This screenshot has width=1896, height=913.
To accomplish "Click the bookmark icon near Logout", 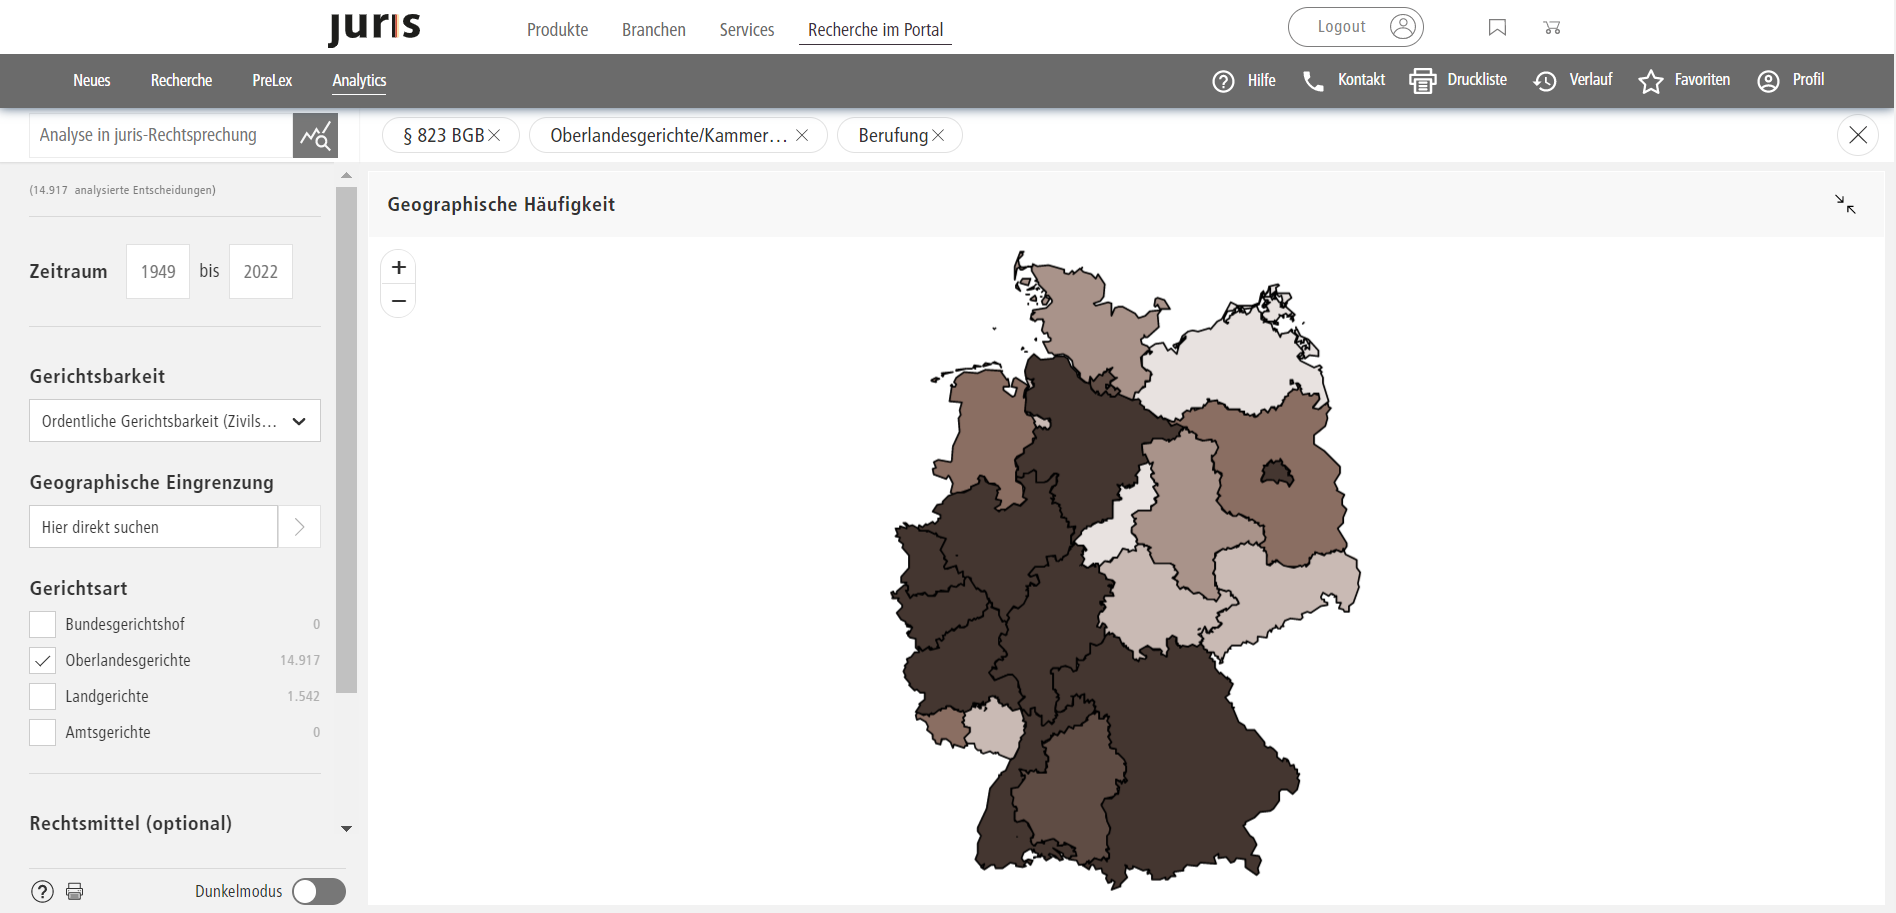I will [x=1497, y=27].
